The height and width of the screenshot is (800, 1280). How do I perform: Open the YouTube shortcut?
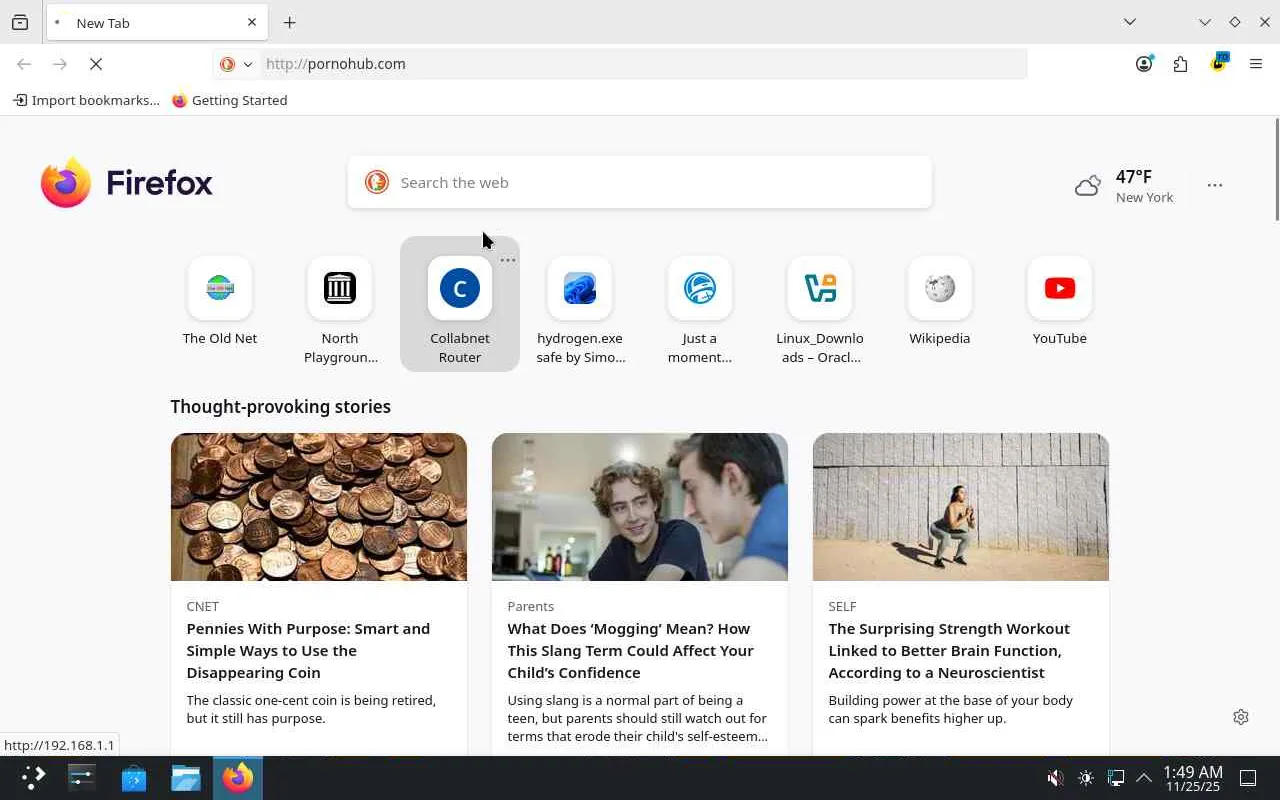[x=1060, y=302]
